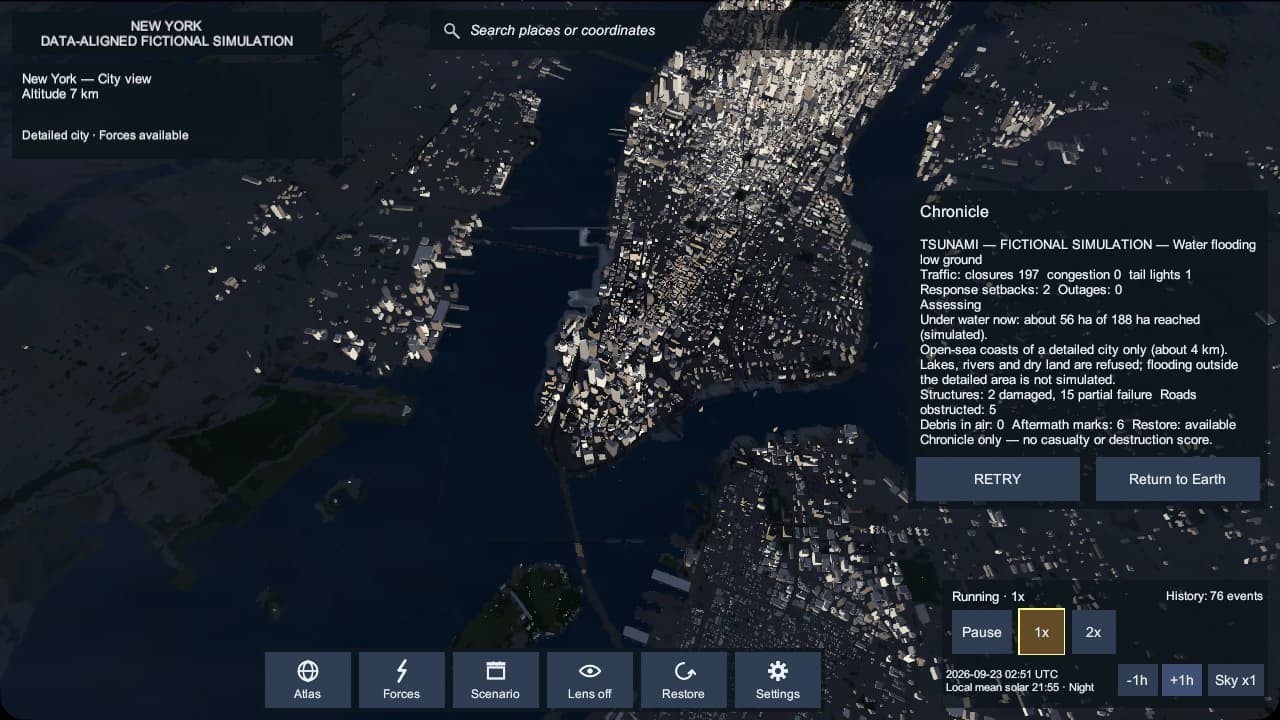Click the Chronicle only — no casualty line
This screenshot has width=1280, height=720.
coord(1066,440)
